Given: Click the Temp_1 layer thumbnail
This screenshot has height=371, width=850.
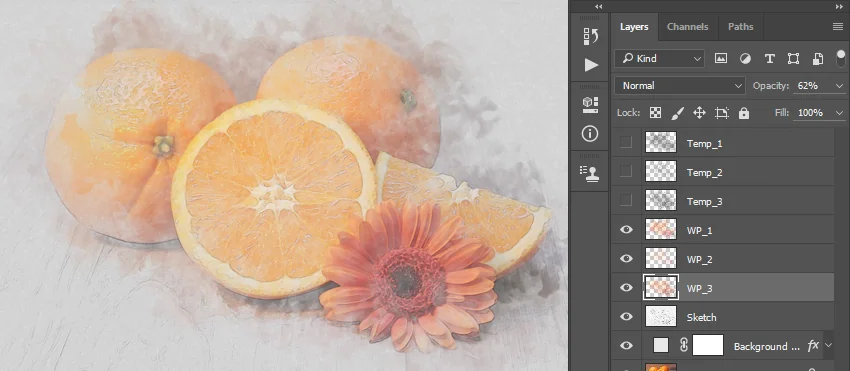Looking at the screenshot, I should pyautogui.click(x=661, y=142).
